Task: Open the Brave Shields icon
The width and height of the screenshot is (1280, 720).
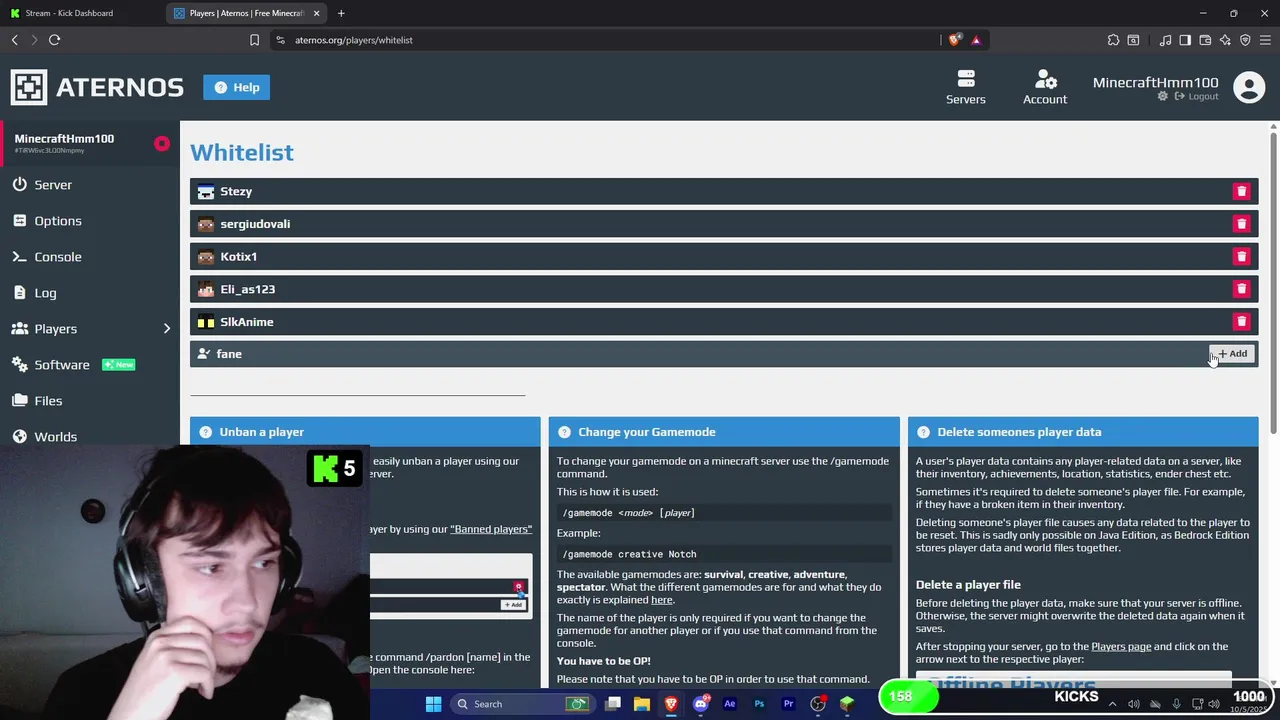Action: pos(955,40)
